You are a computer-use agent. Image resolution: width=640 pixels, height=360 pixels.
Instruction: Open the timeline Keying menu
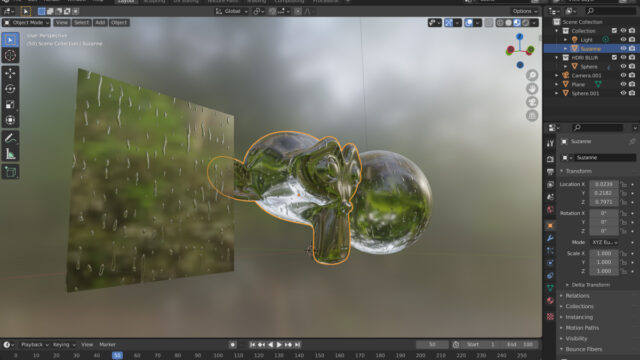tap(64, 344)
